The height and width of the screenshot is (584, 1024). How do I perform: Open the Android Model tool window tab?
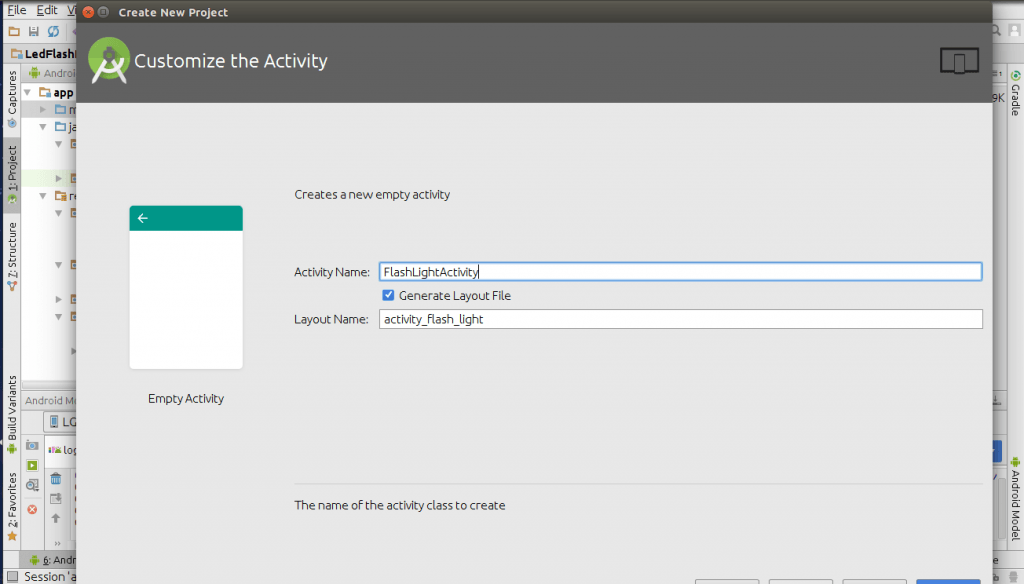pos(1016,498)
